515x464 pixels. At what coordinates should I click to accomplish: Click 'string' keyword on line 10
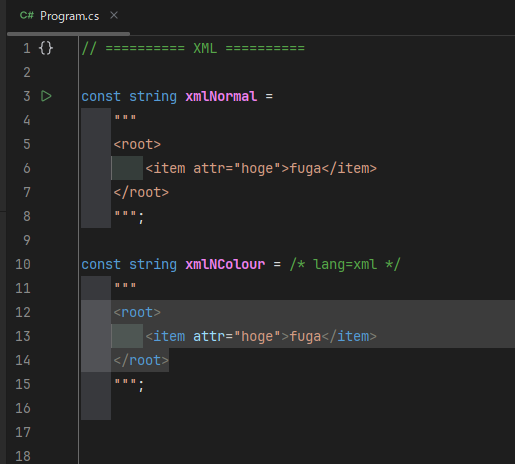153,264
